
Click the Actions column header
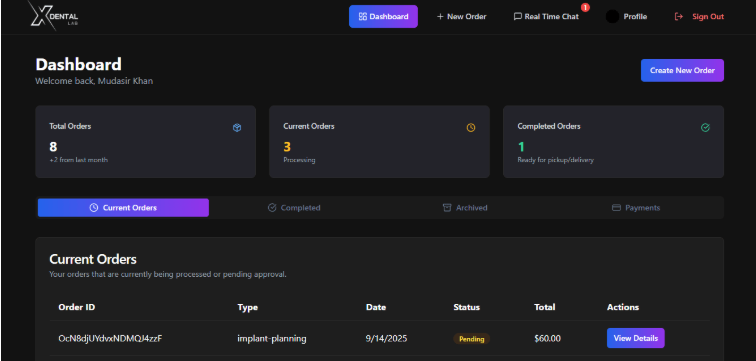point(623,307)
